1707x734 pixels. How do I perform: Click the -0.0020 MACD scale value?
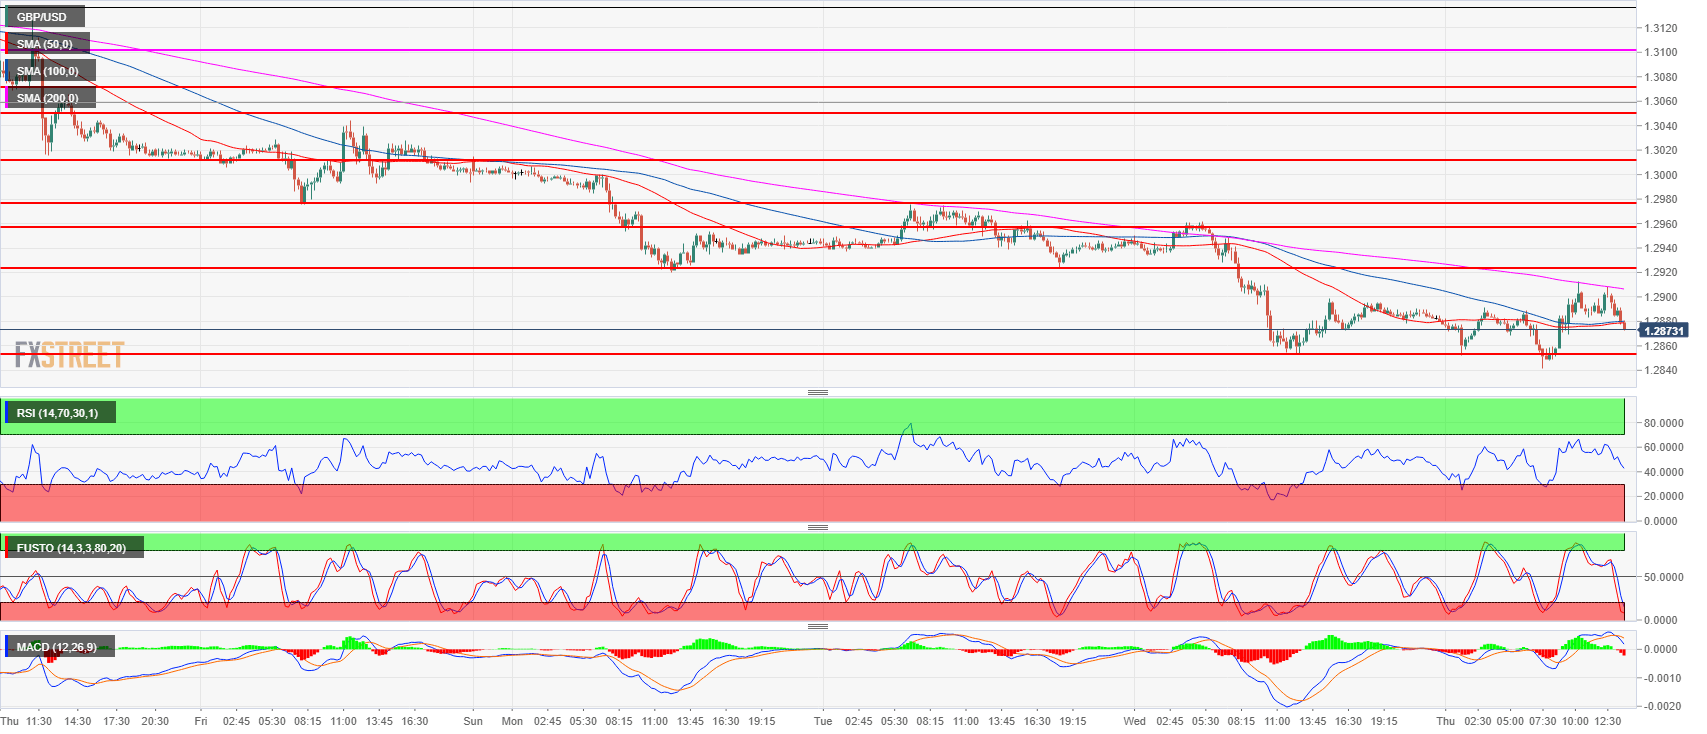tap(1661, 706)
